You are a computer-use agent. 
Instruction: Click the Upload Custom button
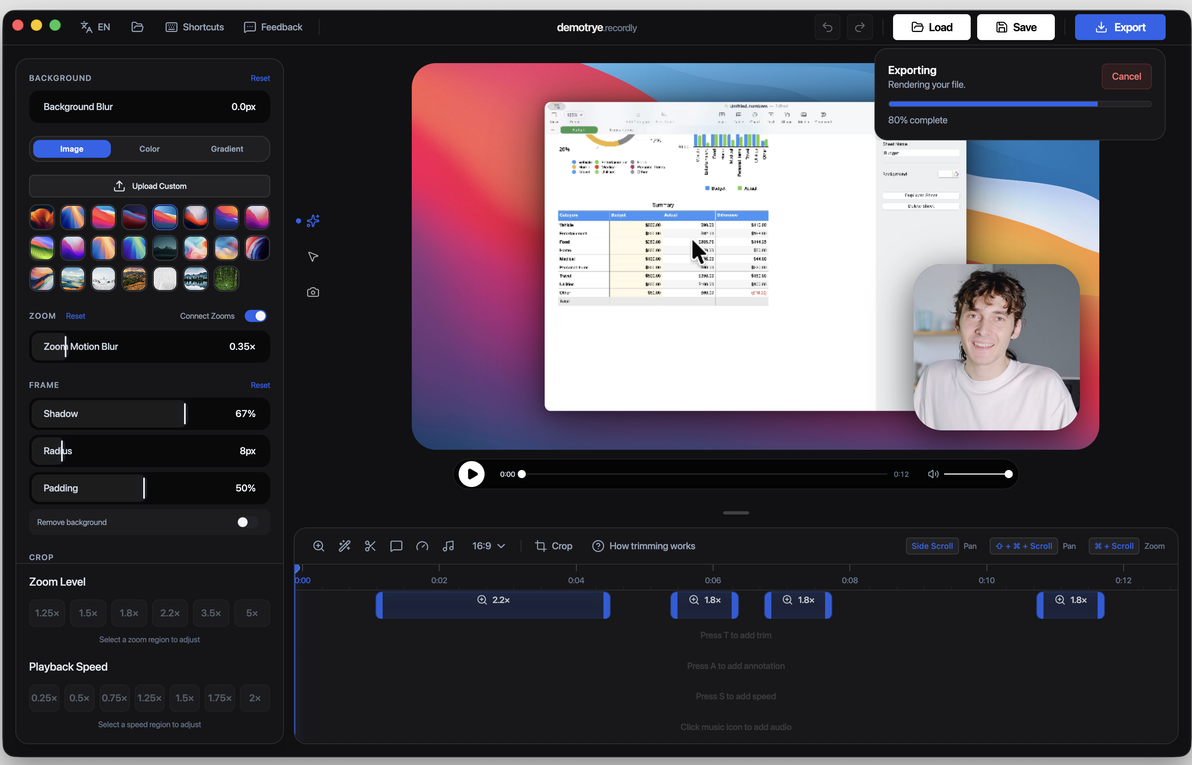[149, 186]
